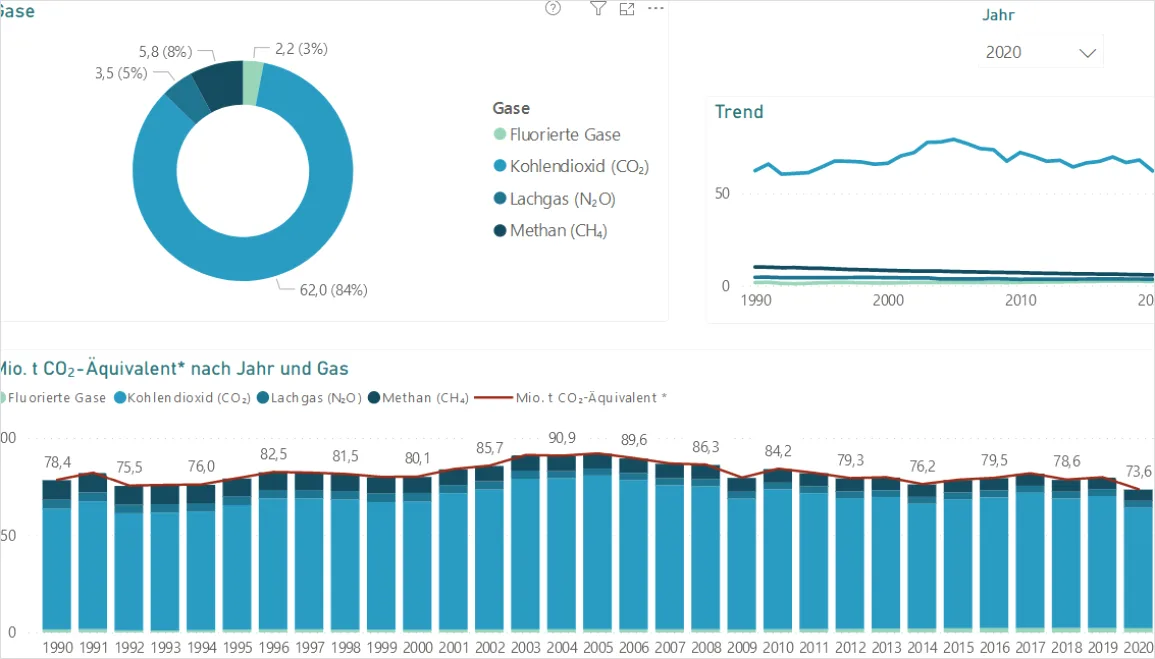Click the 3,5 (5%) data label

tap(121, 73)
